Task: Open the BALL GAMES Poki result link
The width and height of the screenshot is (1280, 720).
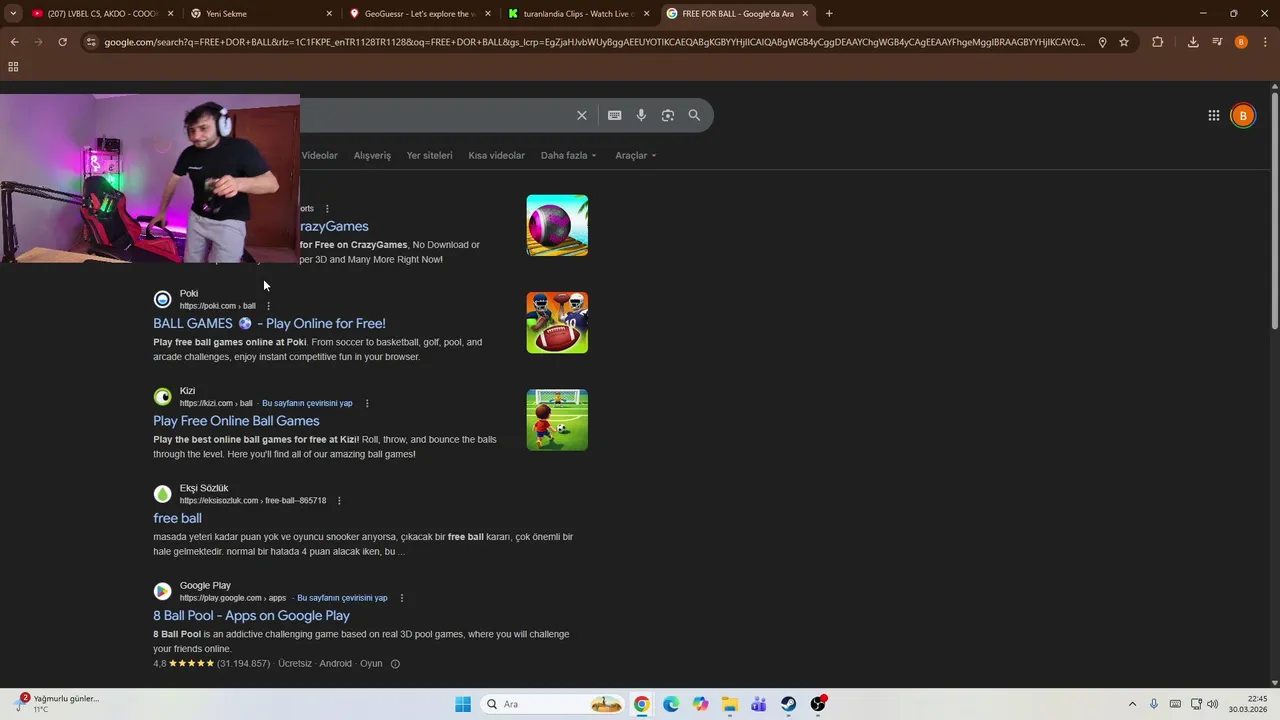Action: (269, 323)
